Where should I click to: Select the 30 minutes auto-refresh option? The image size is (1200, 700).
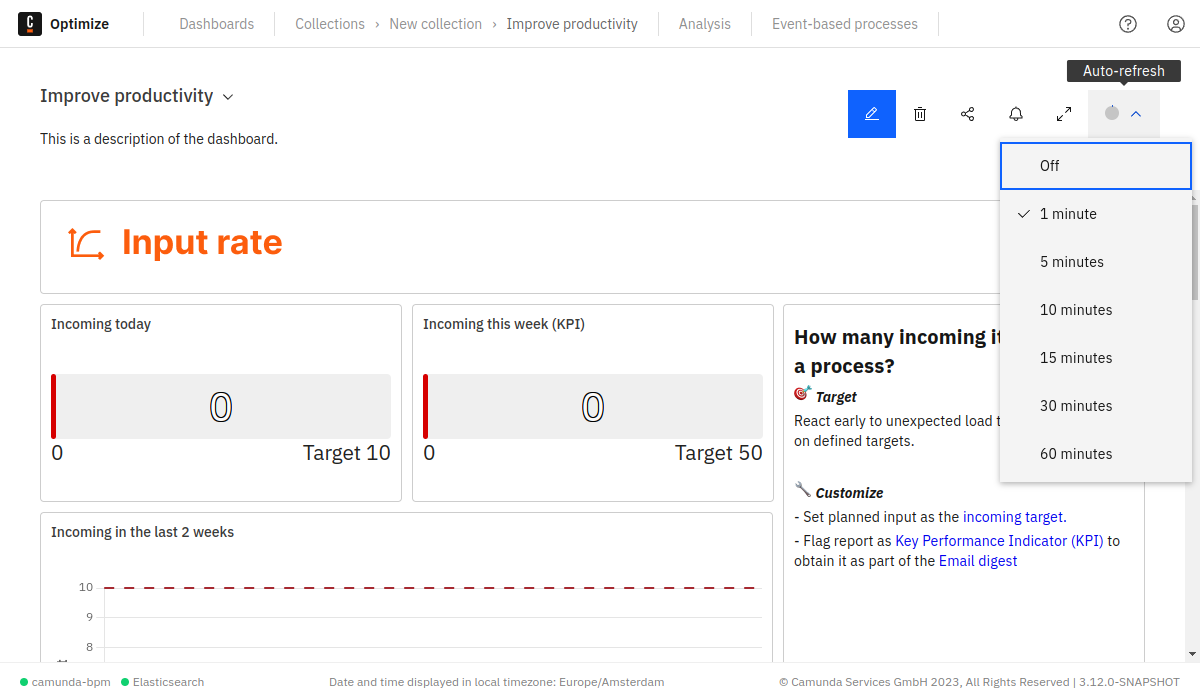(1076, 405)
